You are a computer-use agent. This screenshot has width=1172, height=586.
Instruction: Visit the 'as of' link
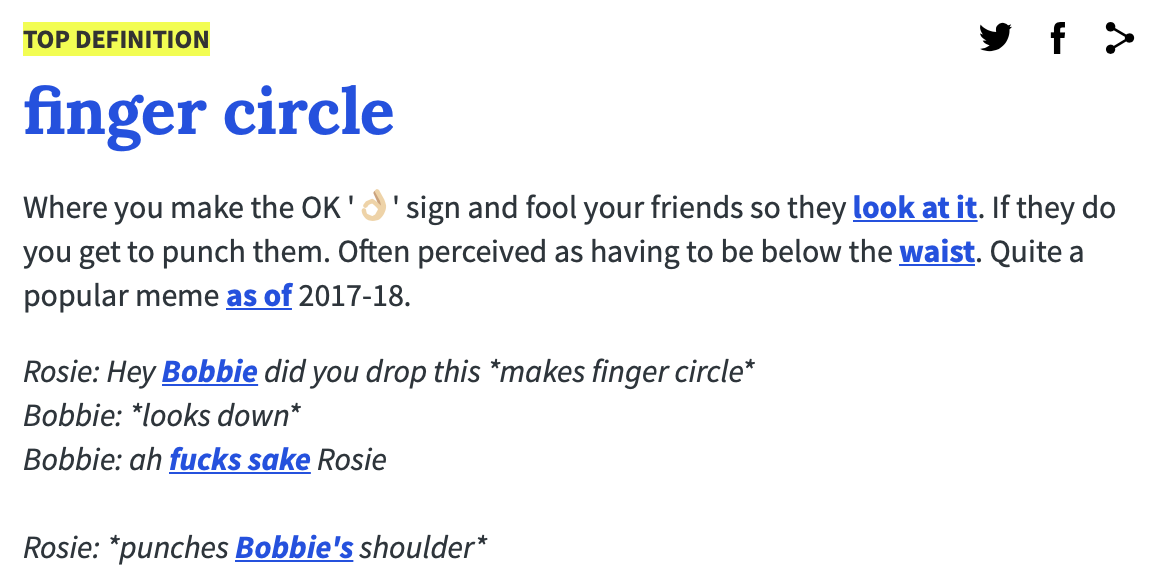[x=259, y=296]
